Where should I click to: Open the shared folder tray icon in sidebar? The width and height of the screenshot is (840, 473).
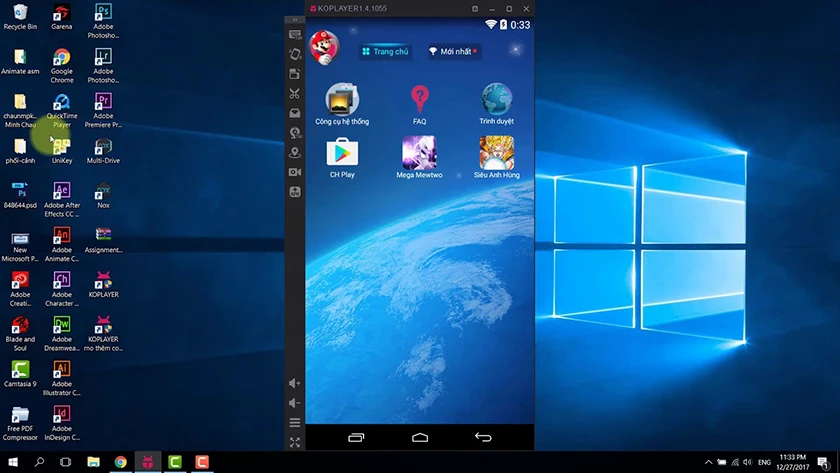tap(295, 113)
